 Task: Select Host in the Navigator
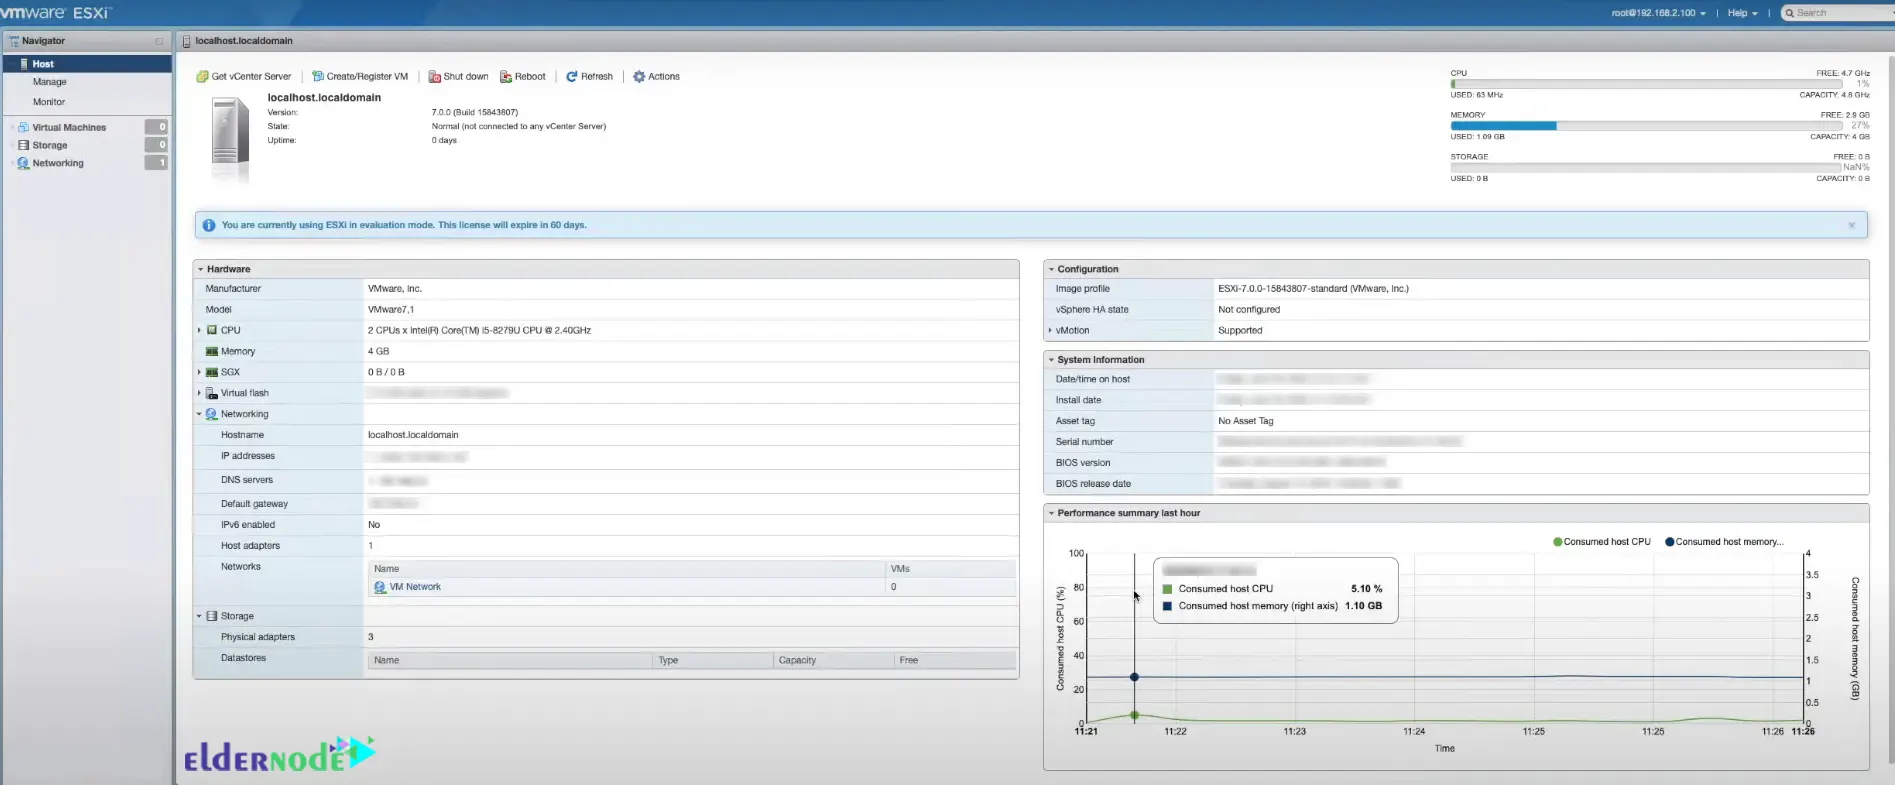point(87,63)
